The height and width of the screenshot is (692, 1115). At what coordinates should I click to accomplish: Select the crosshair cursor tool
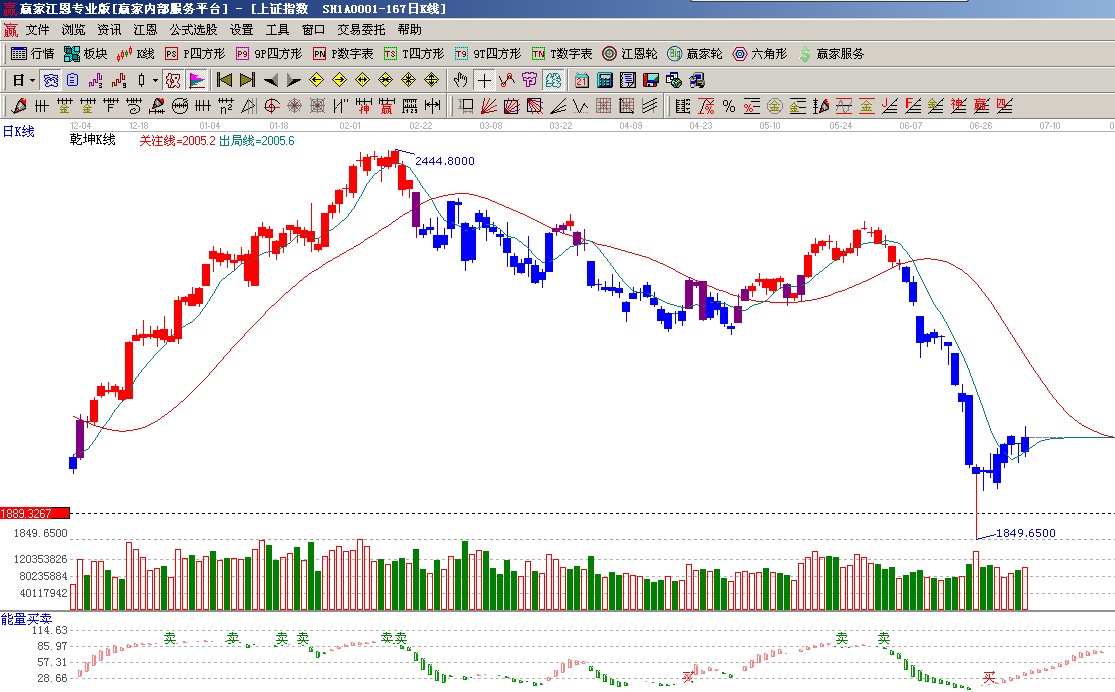coord(484,80)
